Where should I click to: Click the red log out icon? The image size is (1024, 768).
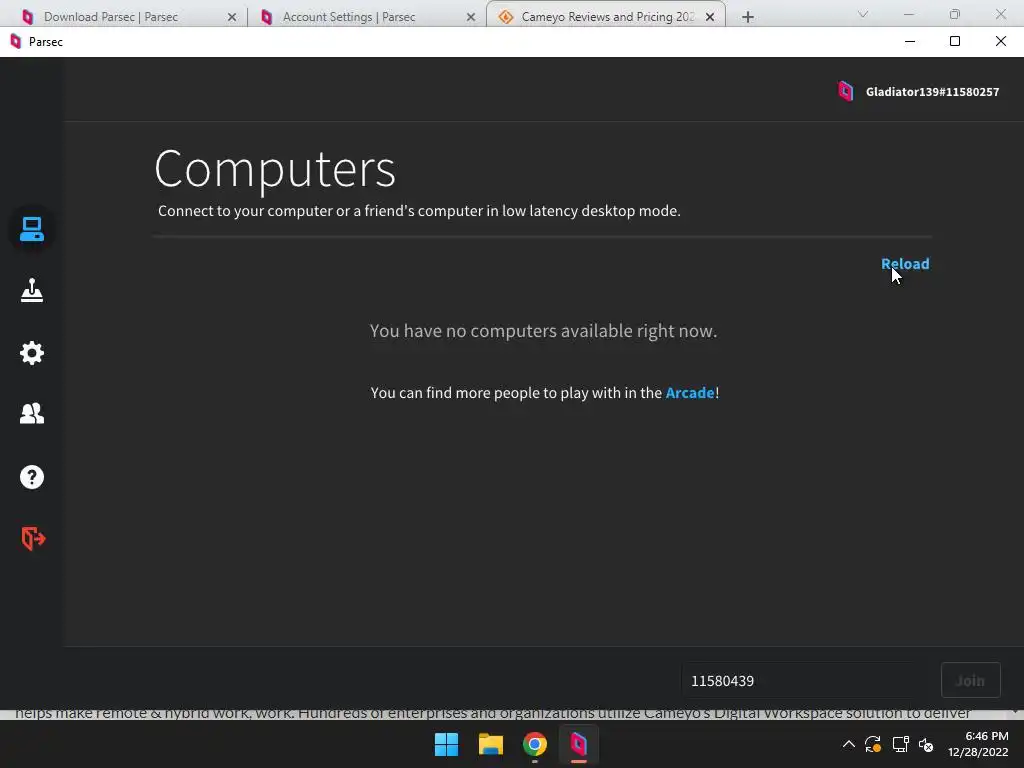(33, 538)
